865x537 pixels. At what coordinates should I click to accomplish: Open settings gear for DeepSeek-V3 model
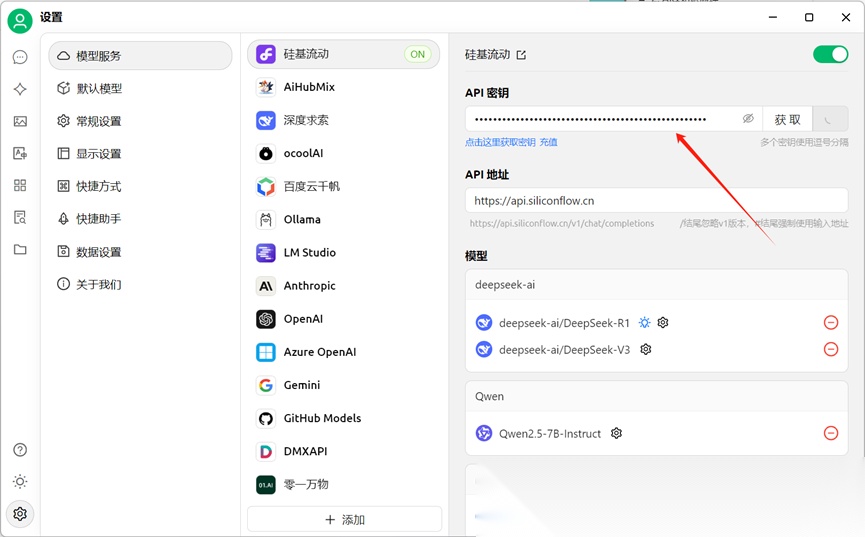click(645, 349)
